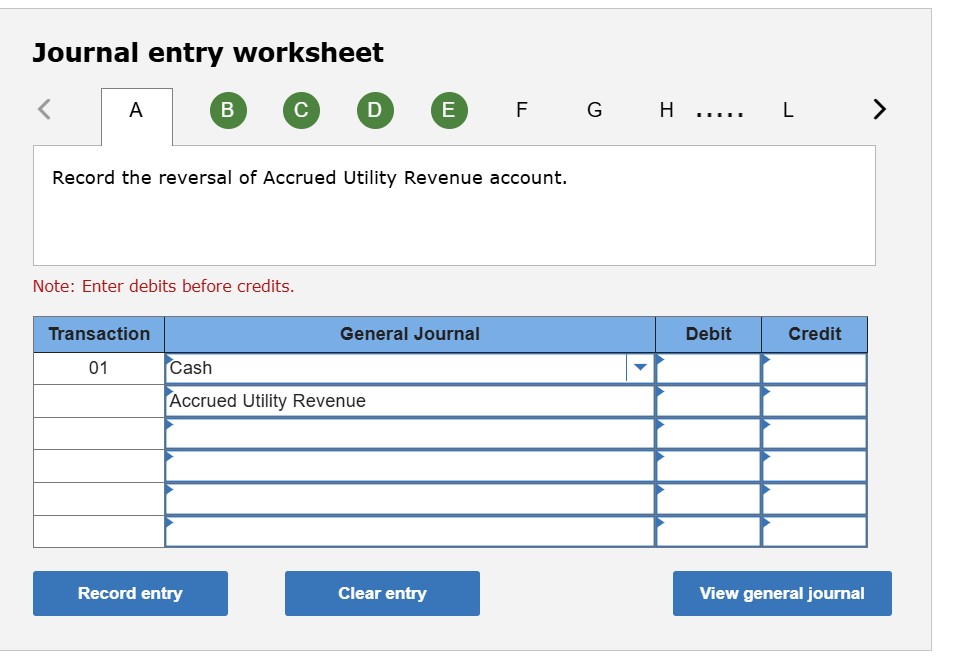Click the Record entry button

coord(130,593)
